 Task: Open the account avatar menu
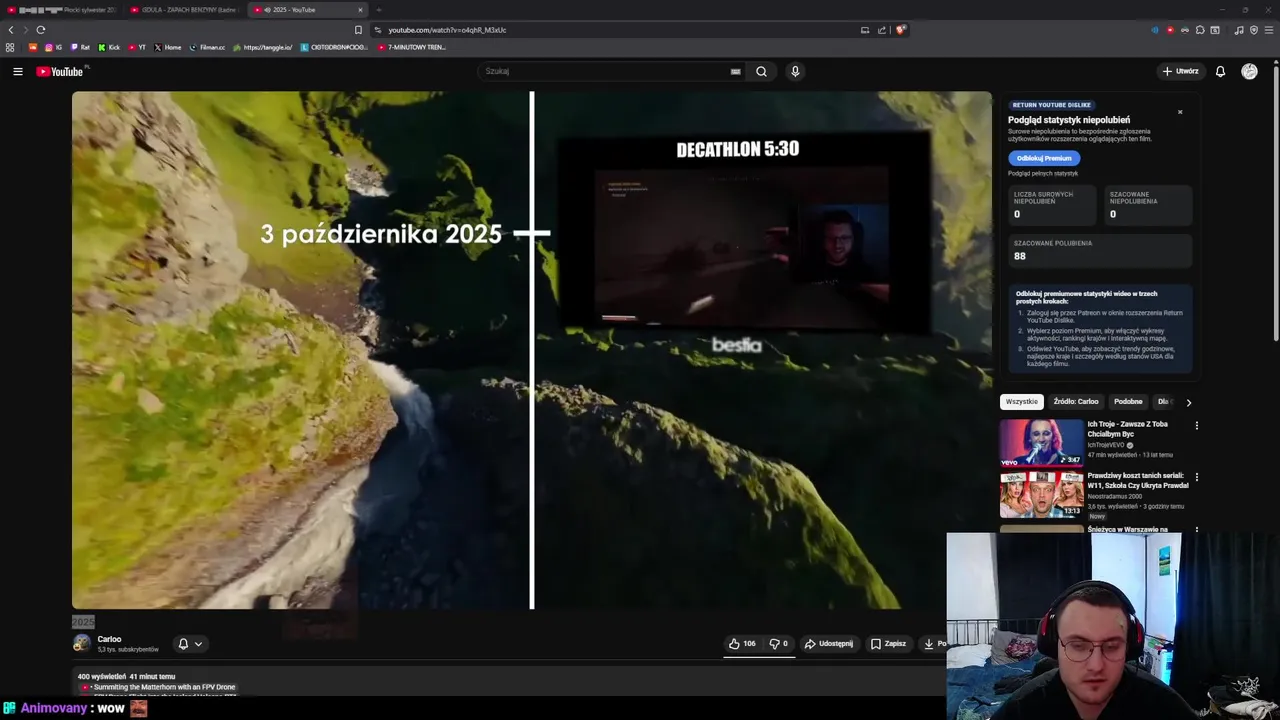(x=1249, y=71)
